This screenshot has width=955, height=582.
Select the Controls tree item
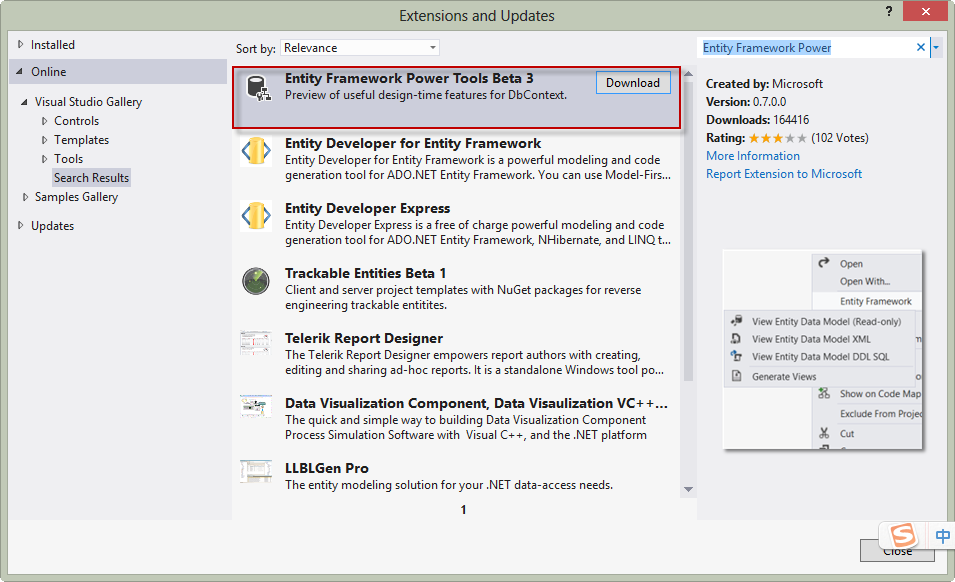point(76,121)
